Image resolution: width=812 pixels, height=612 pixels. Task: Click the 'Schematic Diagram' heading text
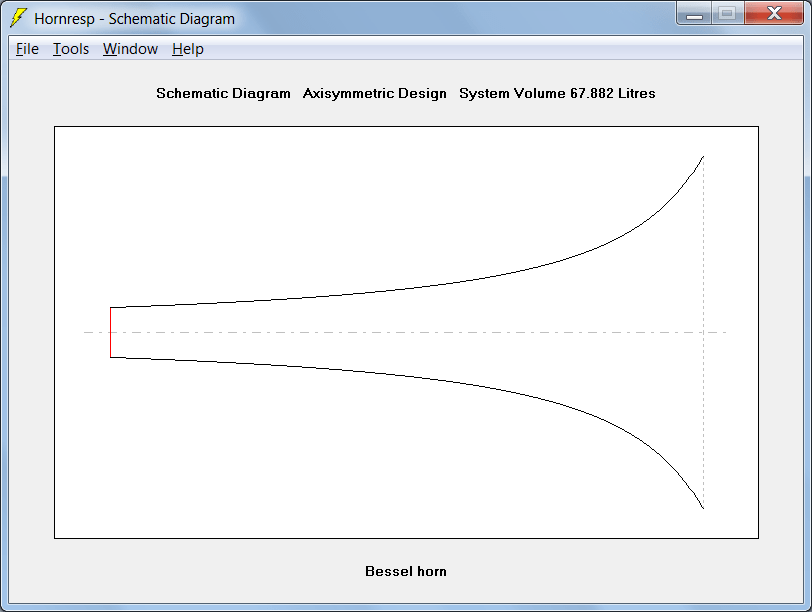pos(223,93)
